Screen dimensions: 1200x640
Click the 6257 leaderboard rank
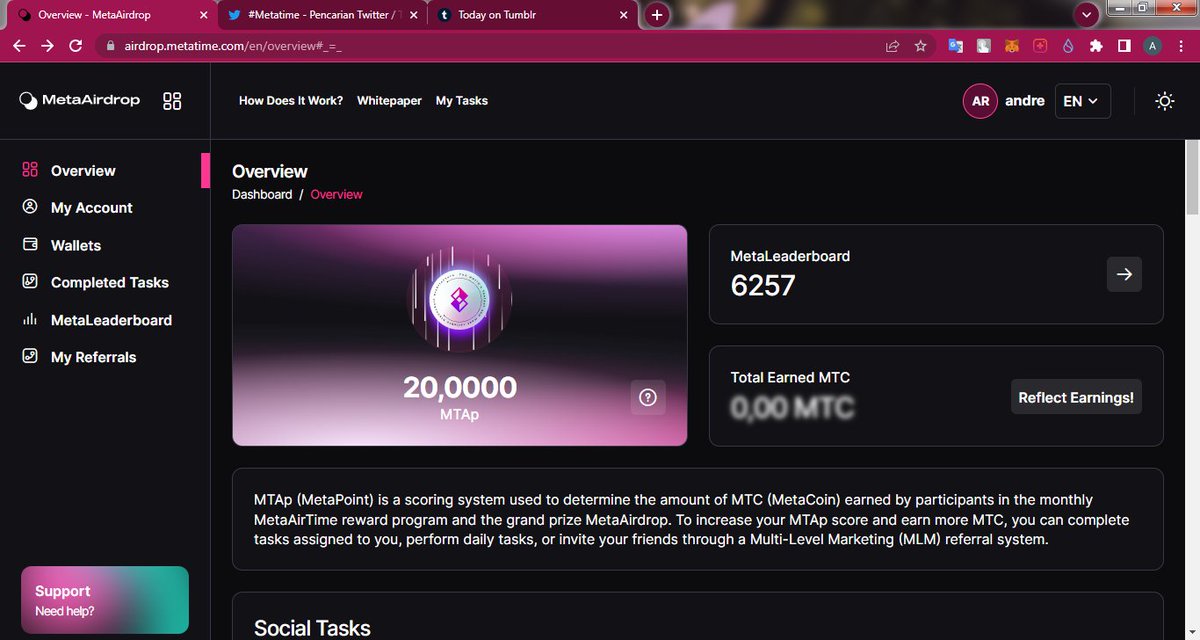(x=763, y=286)
